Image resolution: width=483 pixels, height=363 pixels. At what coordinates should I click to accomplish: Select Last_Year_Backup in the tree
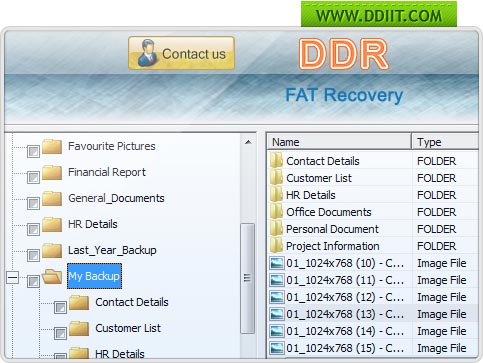coord(112,250)
